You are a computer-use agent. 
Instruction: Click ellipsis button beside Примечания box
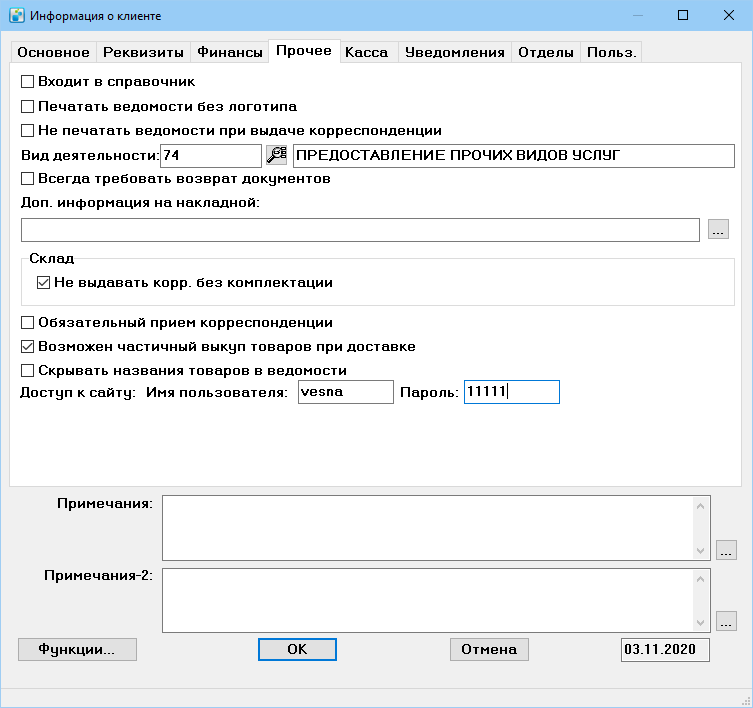click(726, 550)
